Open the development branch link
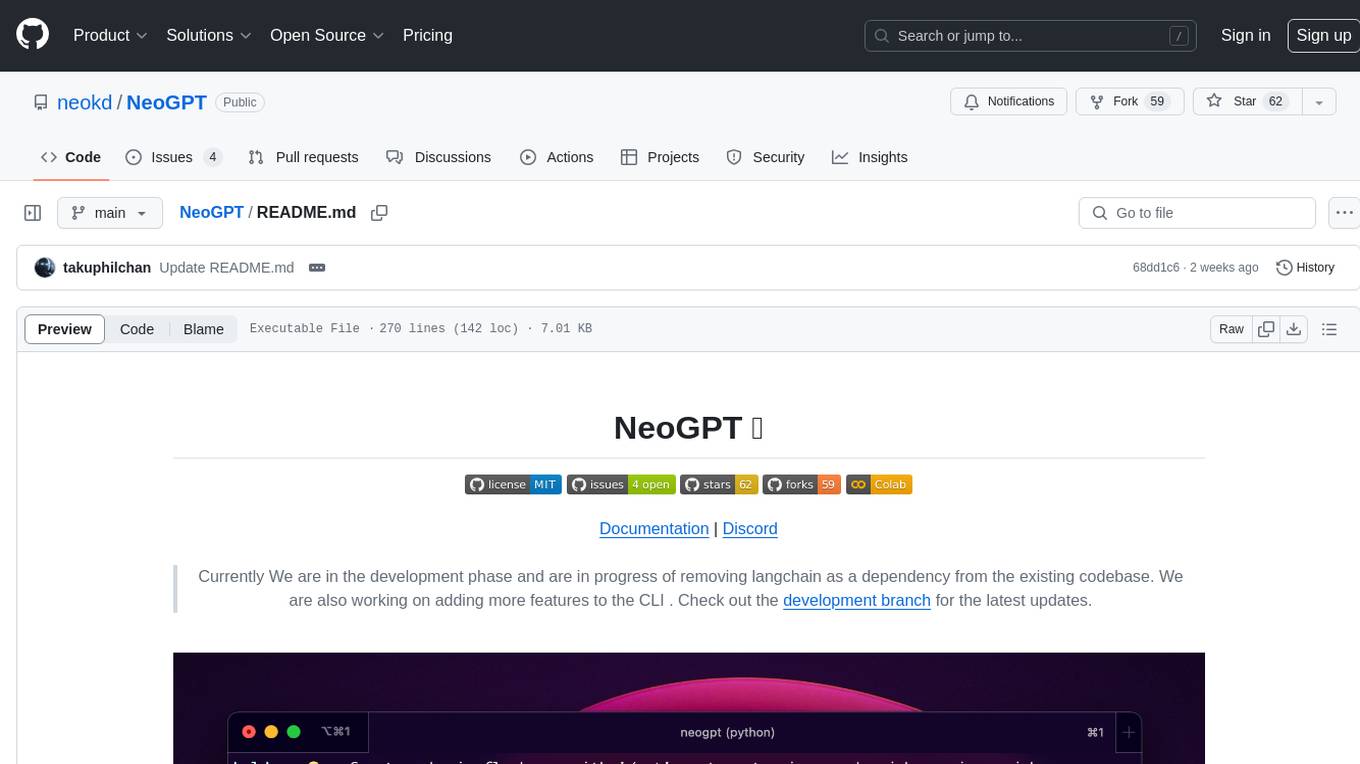Image resolution: width=1360 pixels, height=764 pixels. [857, 601]
